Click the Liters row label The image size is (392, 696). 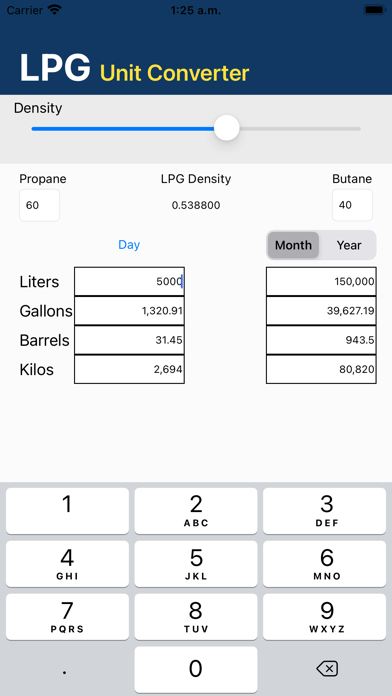click(x=39, y=282)
